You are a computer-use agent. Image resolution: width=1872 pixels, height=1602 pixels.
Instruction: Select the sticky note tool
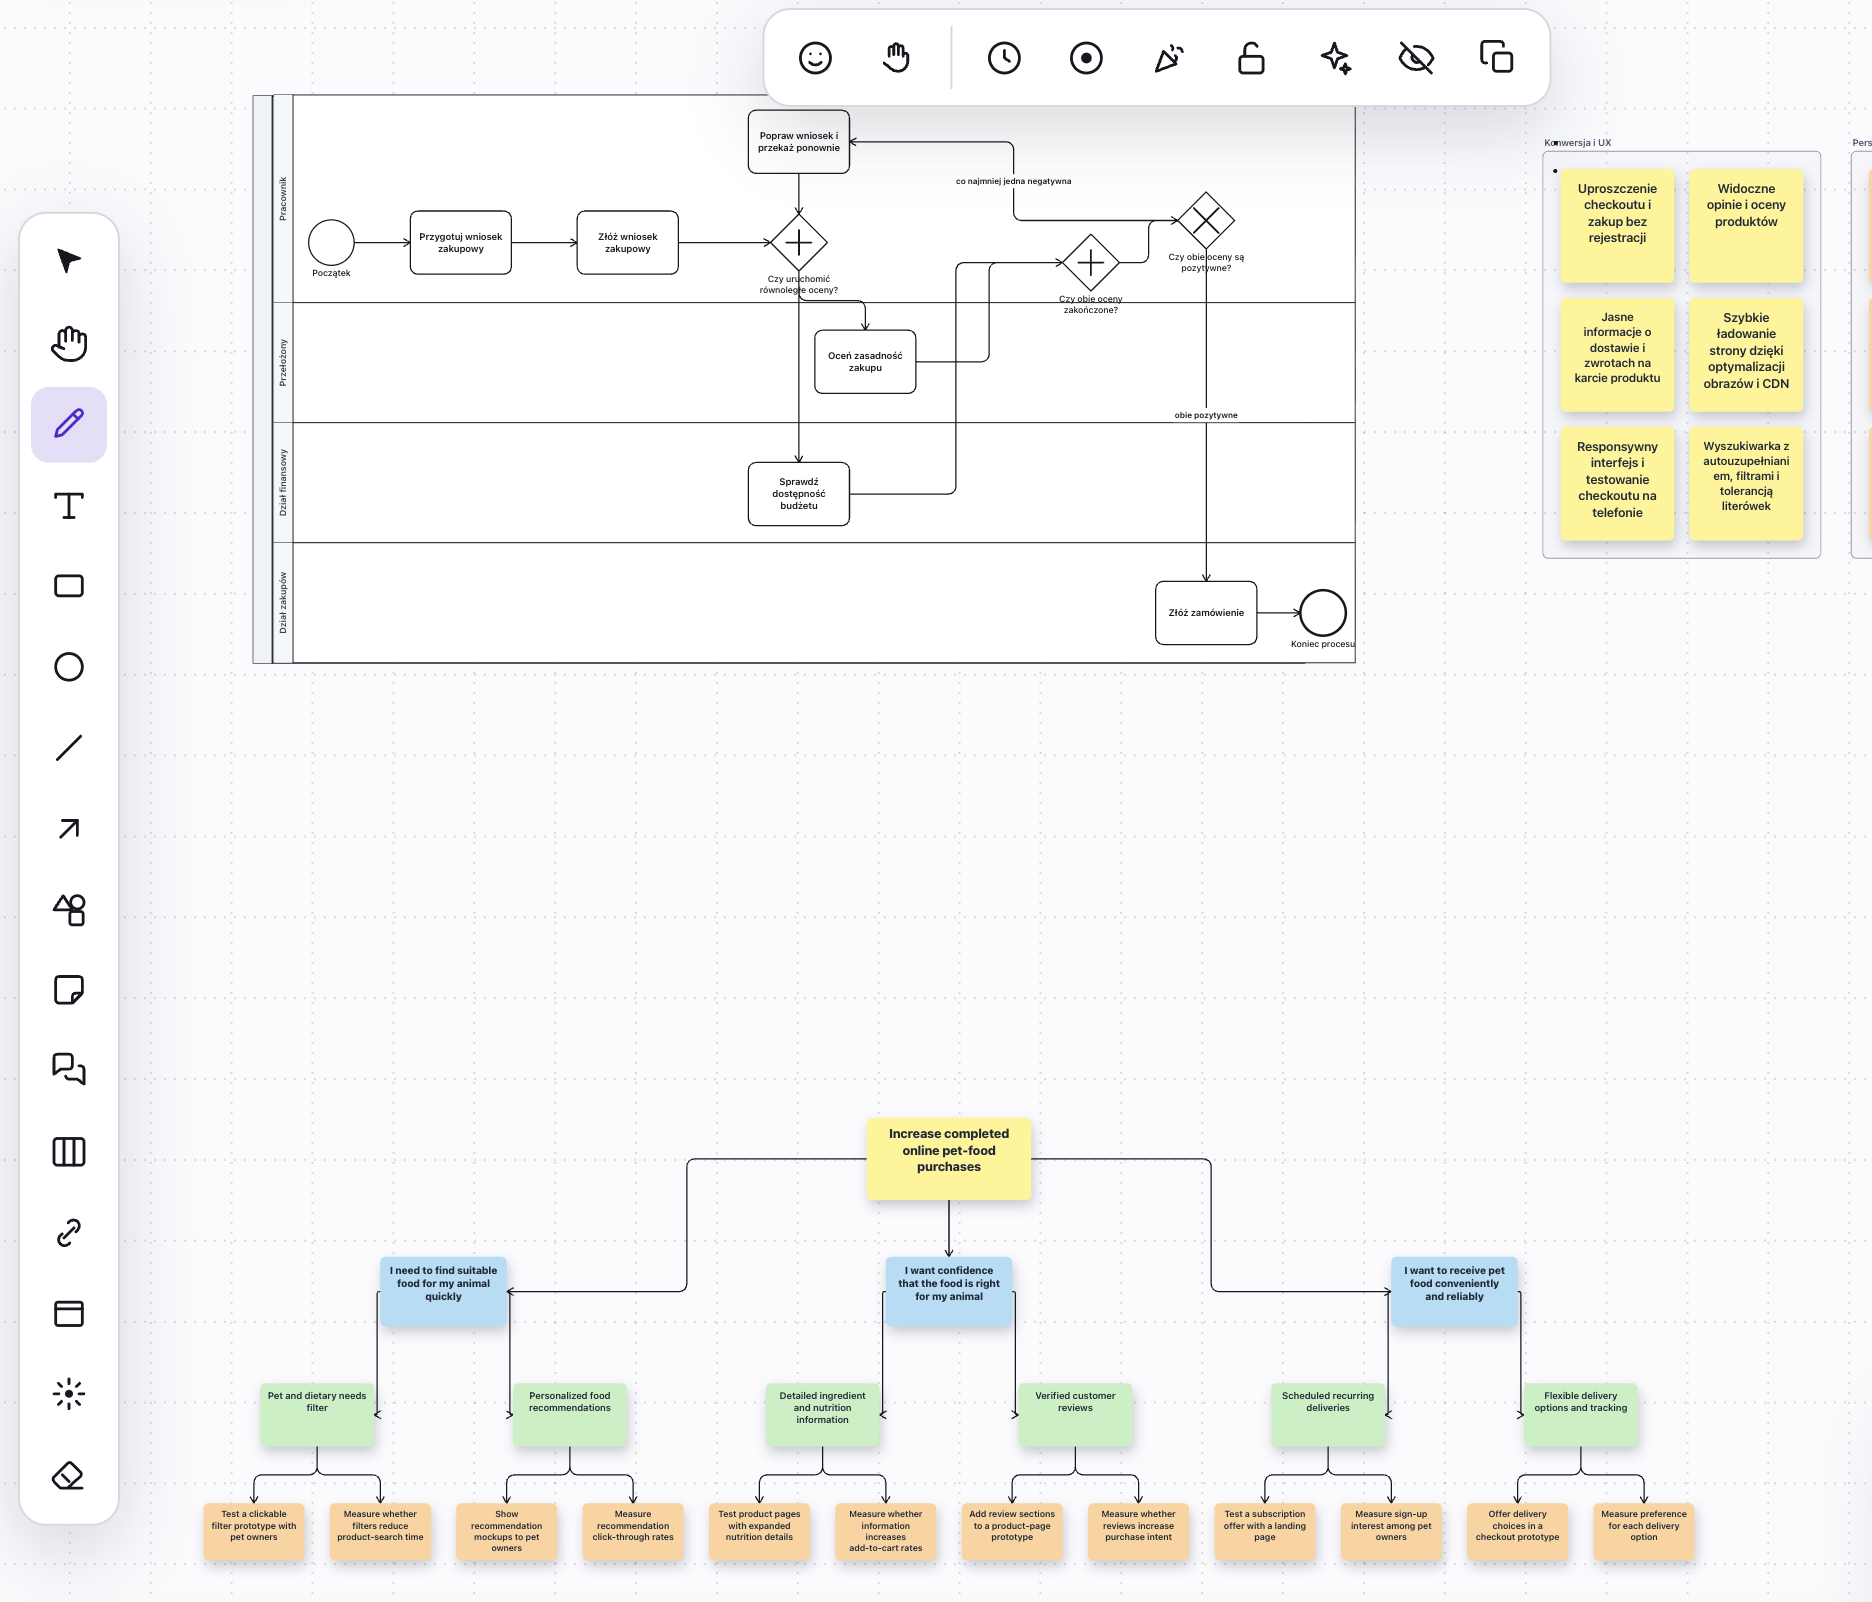68,990
